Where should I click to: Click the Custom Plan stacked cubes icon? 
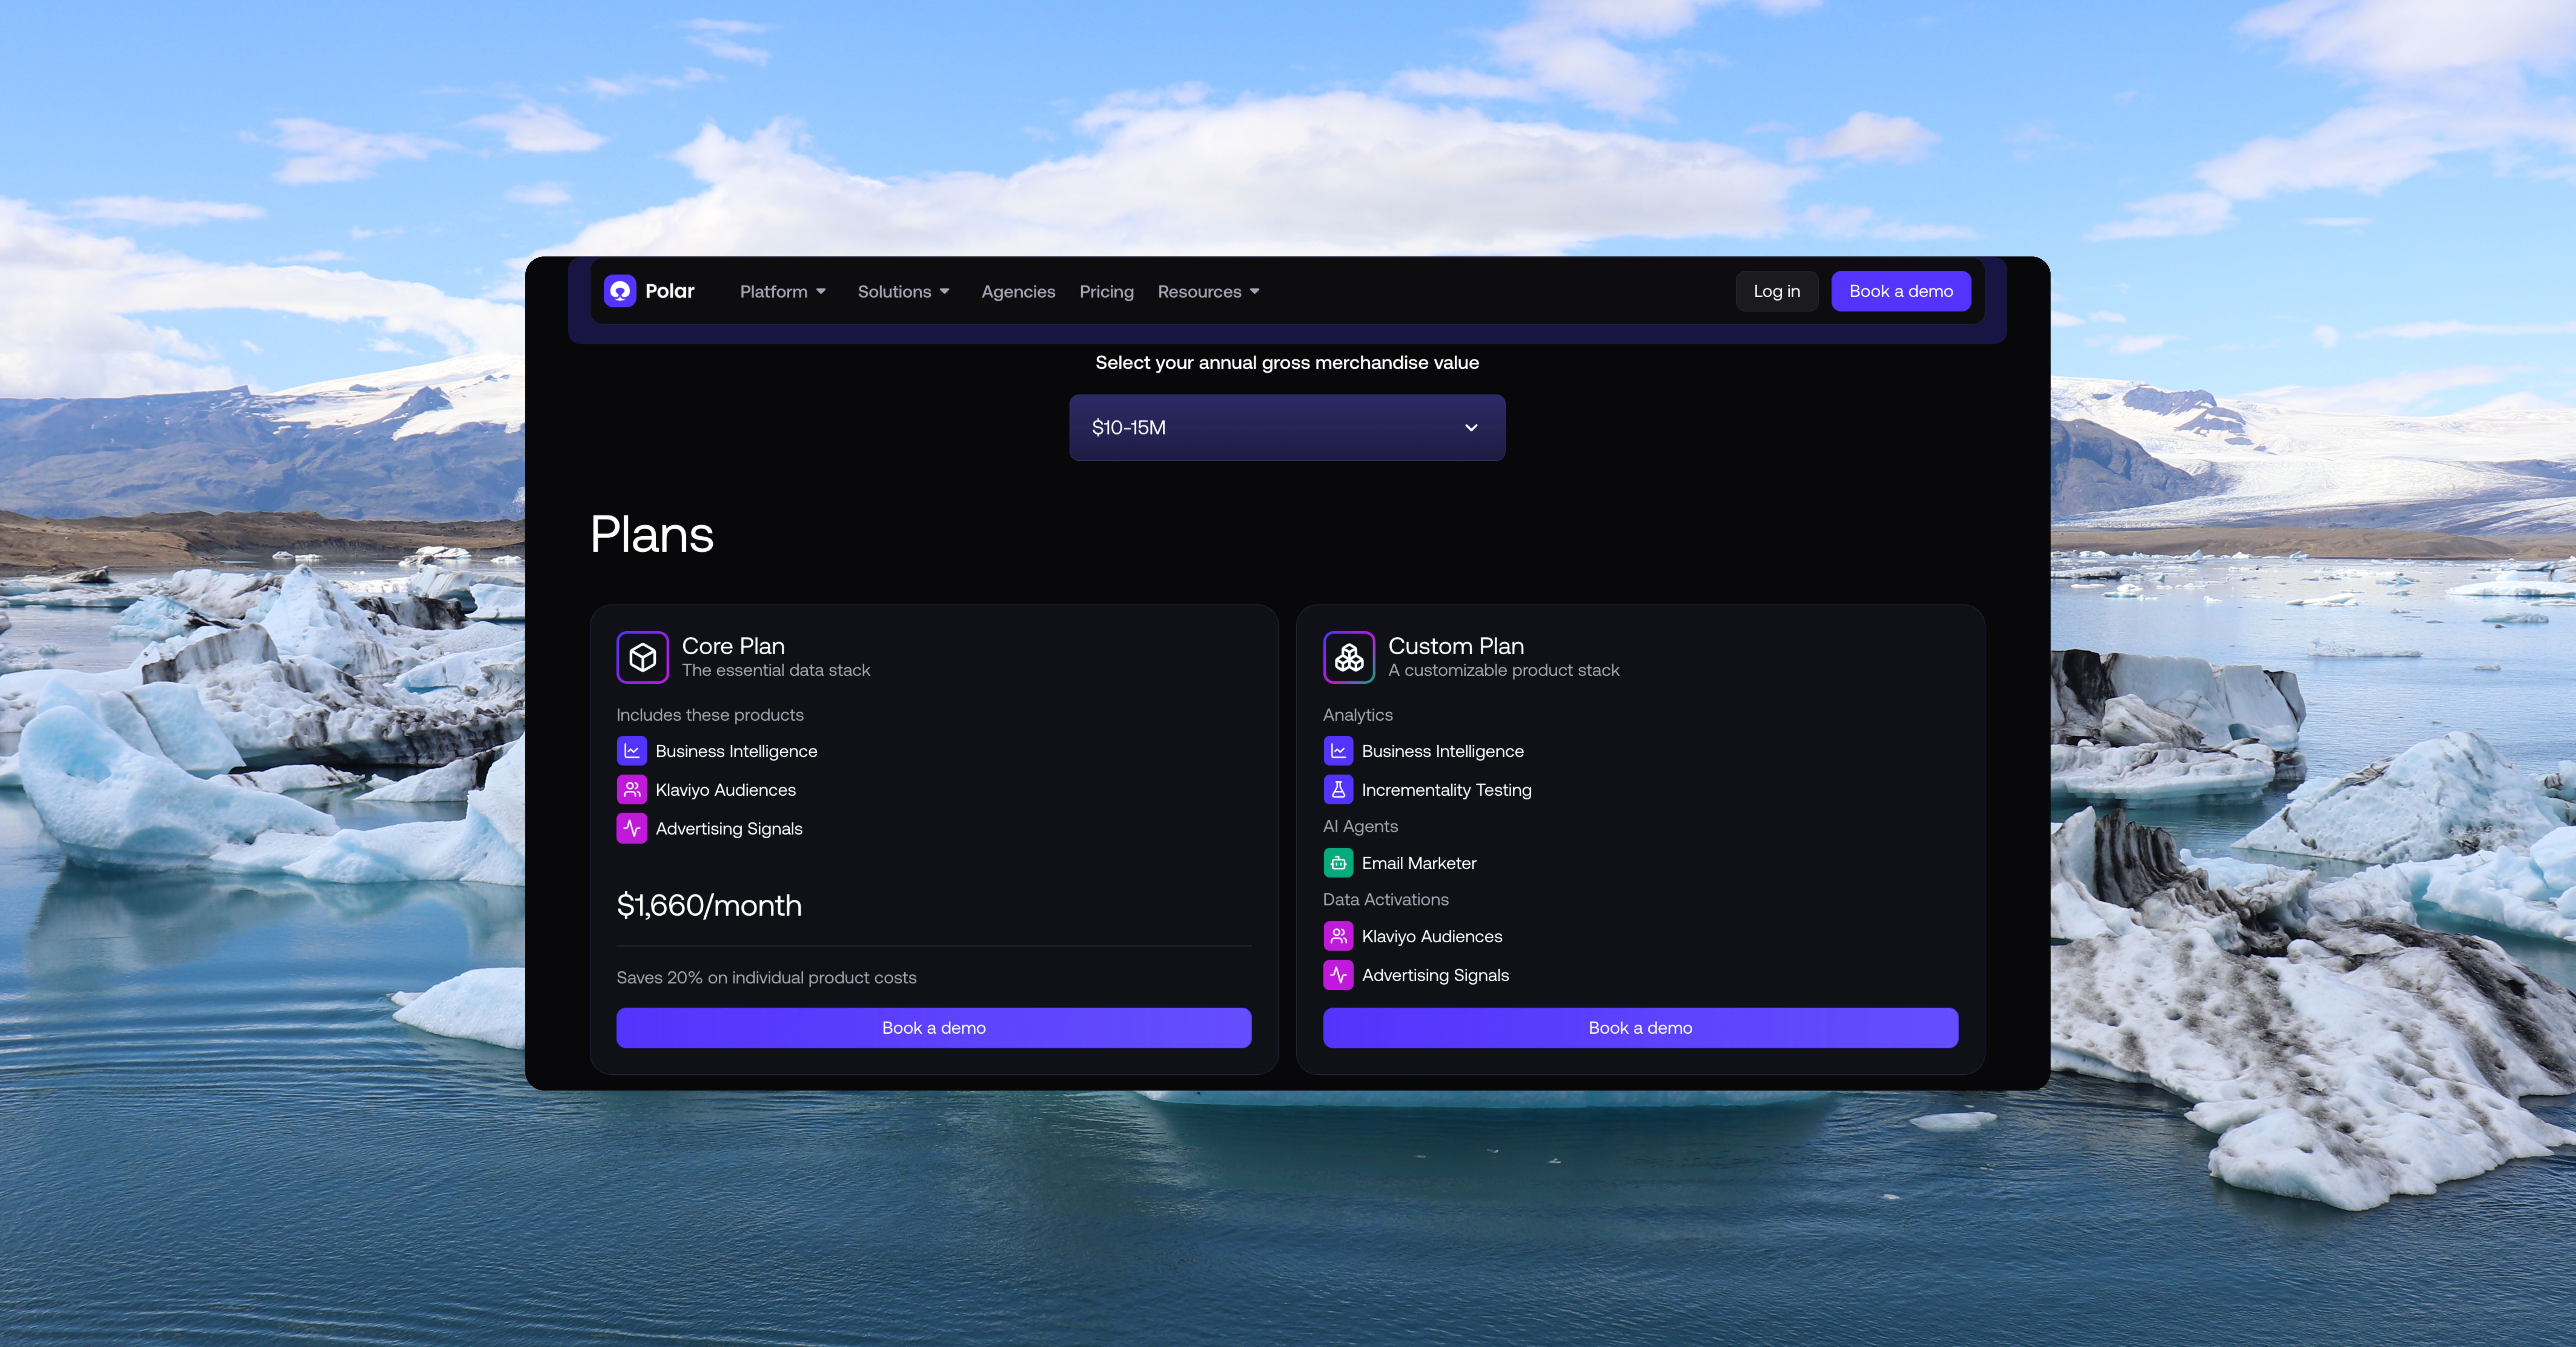tap(1349, 657)
